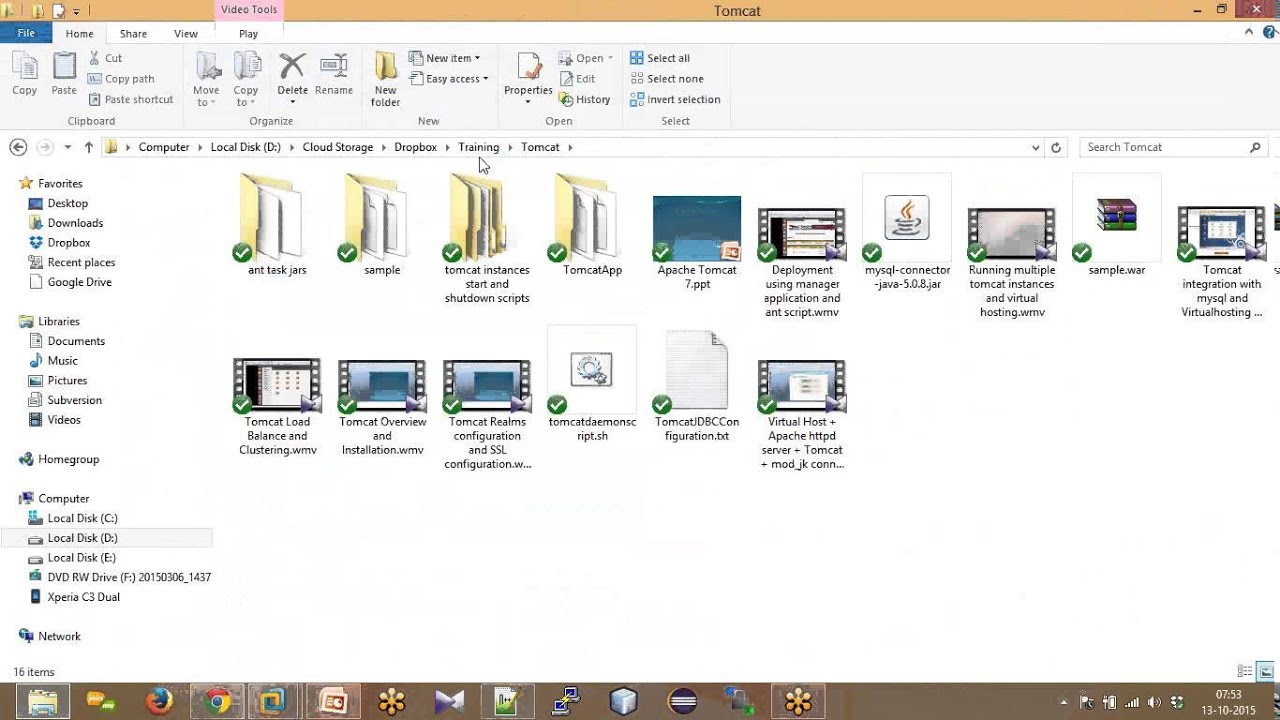This screenshot has width=1280, height=720.
Task: Click Invert selection in ribbon
Action: pyautogui.click(x=675, y=99)
